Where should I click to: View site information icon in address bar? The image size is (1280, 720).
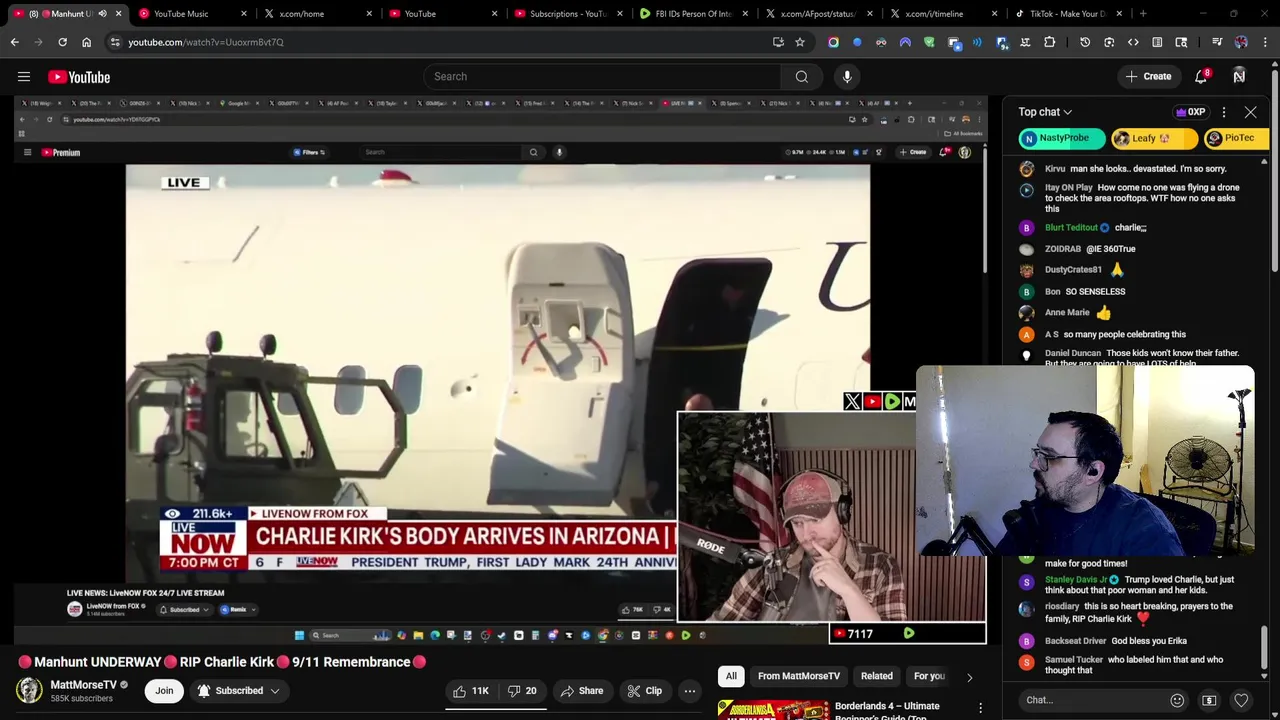point(115,42)
